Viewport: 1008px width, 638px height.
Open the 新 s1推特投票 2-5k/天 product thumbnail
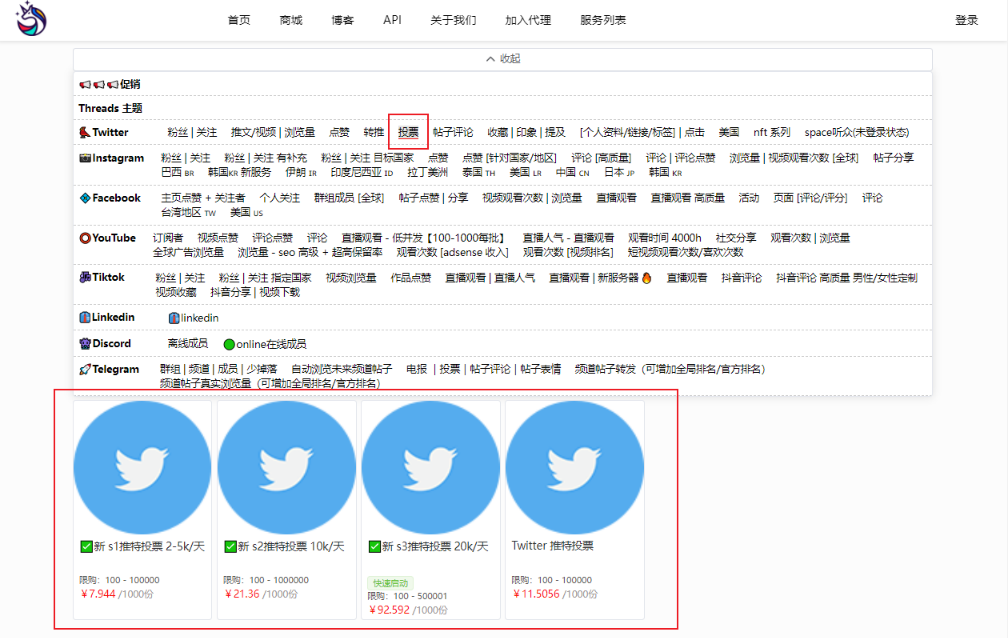[x=142, y=468]
